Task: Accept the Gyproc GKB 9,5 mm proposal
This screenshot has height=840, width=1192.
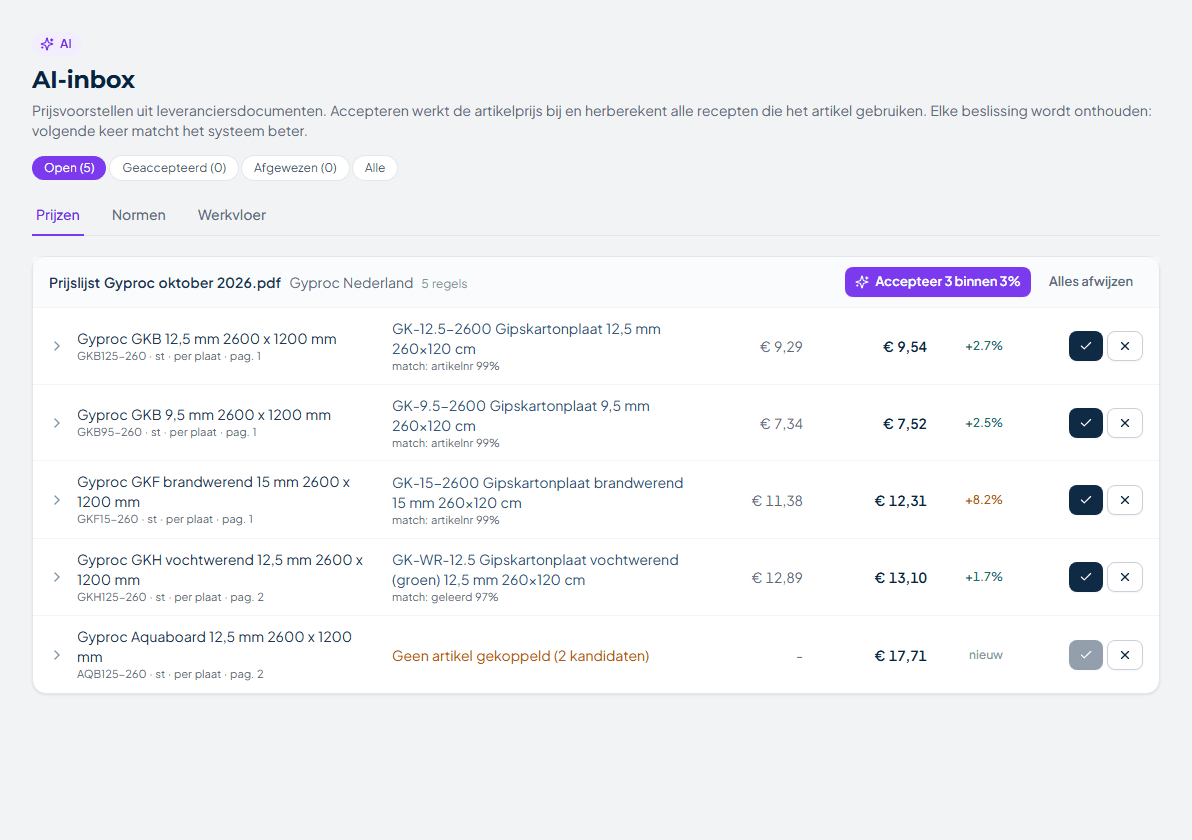Action: tap(1086, 423)
